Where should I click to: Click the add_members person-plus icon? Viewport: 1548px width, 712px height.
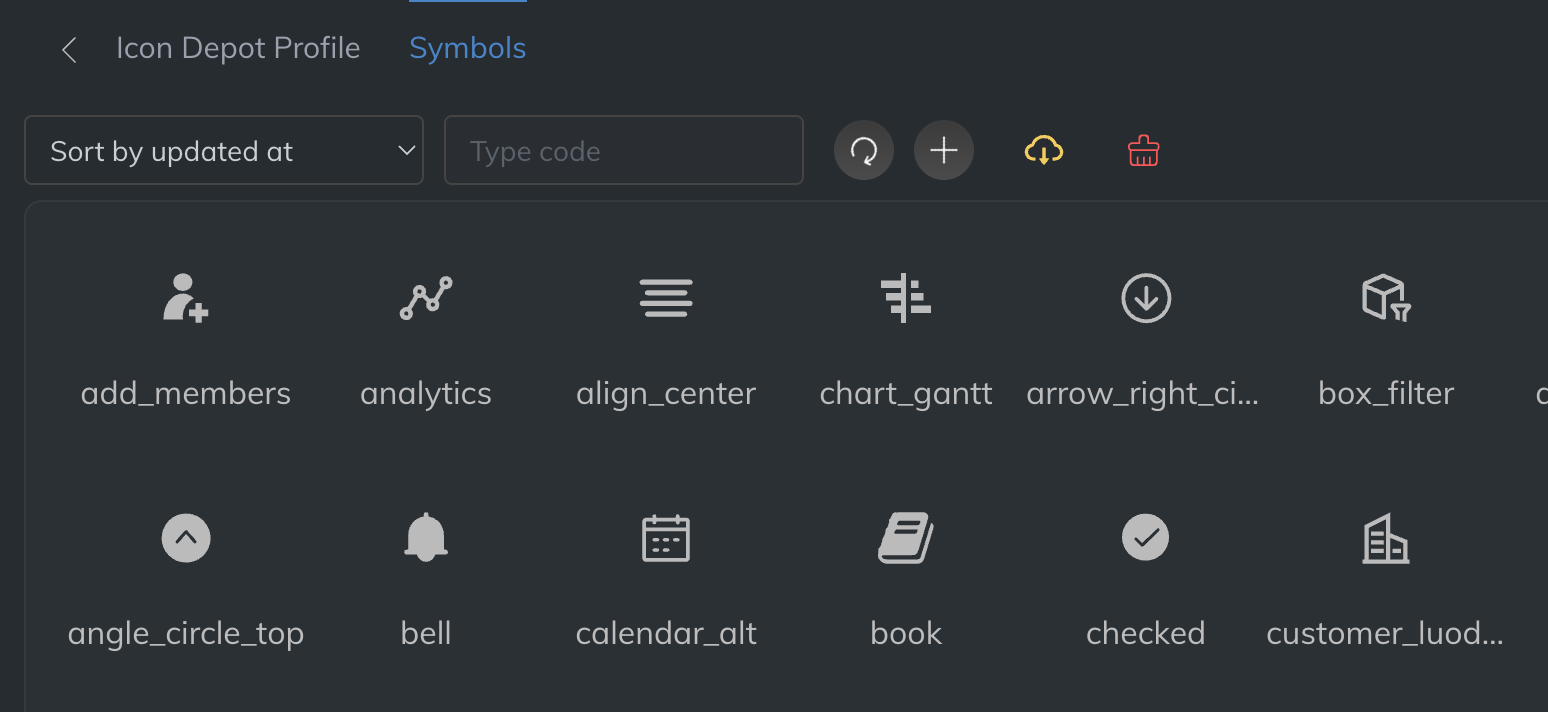click(186, 298)
